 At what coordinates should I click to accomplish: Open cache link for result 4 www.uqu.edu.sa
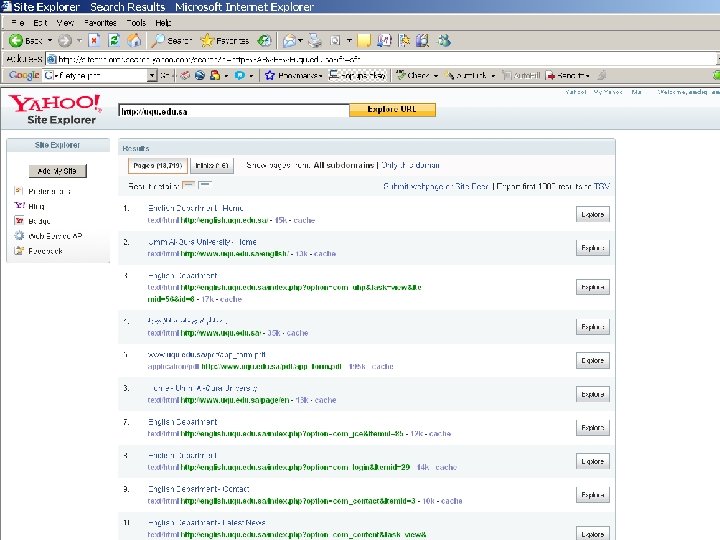[x=297, y=333]
